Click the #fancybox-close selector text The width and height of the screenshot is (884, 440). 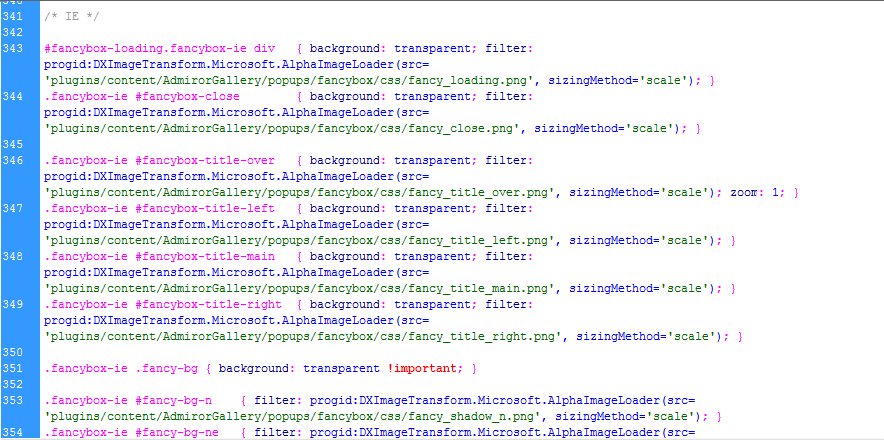pos(187,96)
